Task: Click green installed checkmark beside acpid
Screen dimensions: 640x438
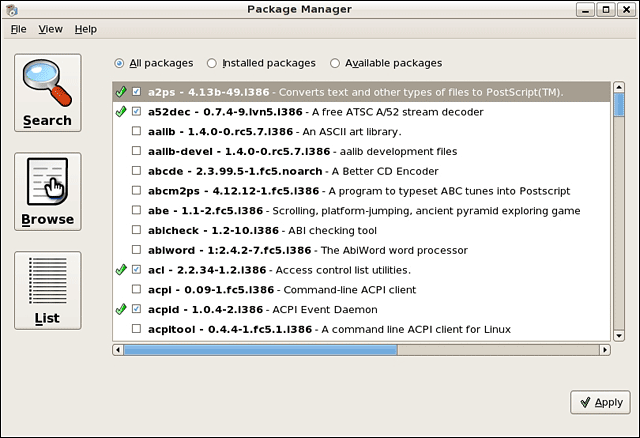Action: point(121,309)
